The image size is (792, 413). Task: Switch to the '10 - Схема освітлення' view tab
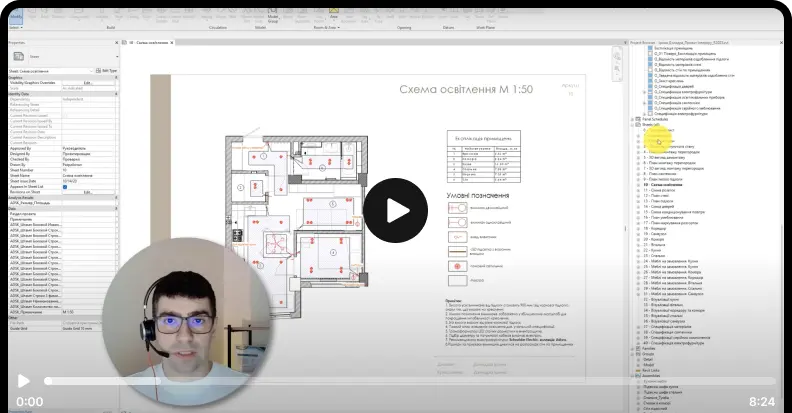[148, 43]
